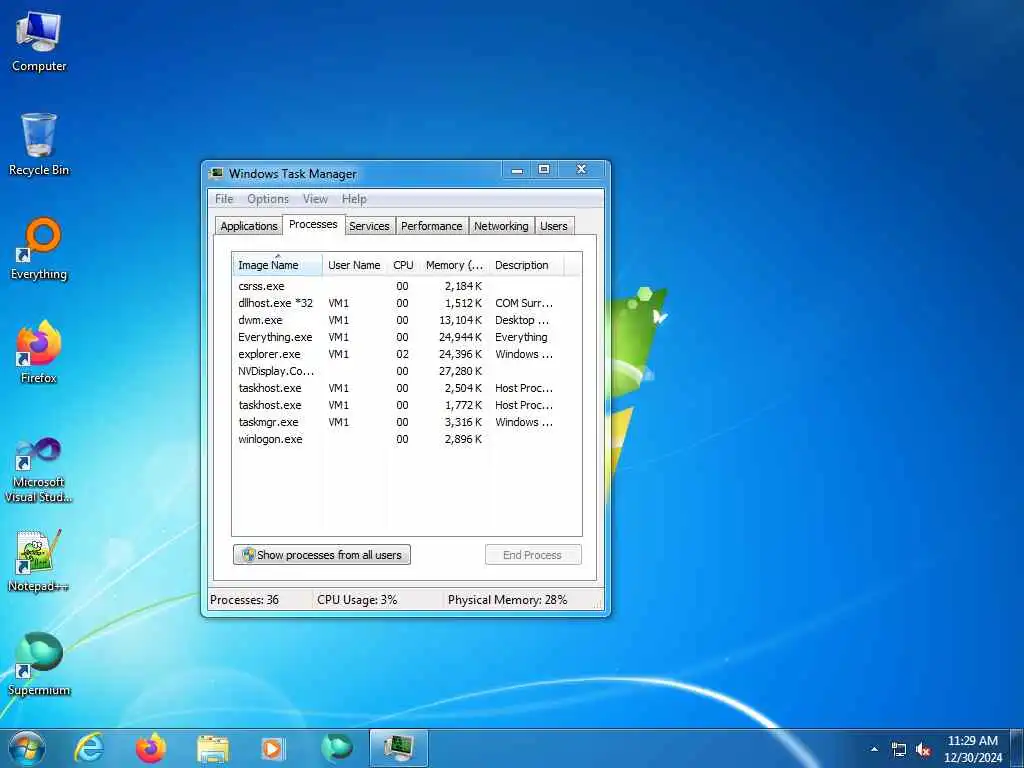Open the Help menu
Screen dimensions: 1024x768
354,199
